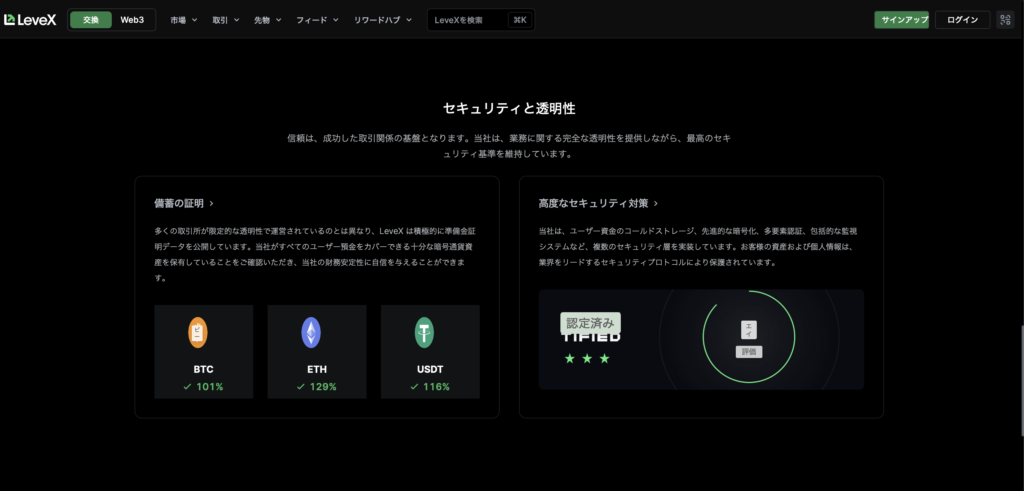Viewport: 1024px width, 491px height.
Task: Click the 116% reserve value
Action: [x=436, y=387]
